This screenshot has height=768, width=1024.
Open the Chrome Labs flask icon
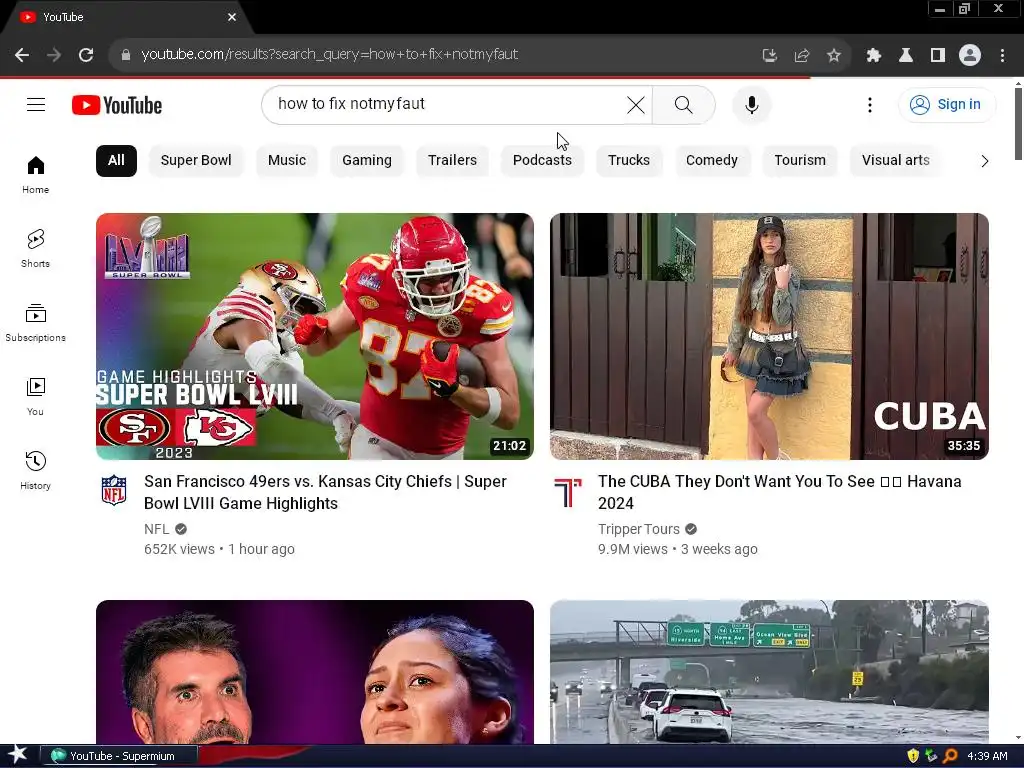(906, 55)
